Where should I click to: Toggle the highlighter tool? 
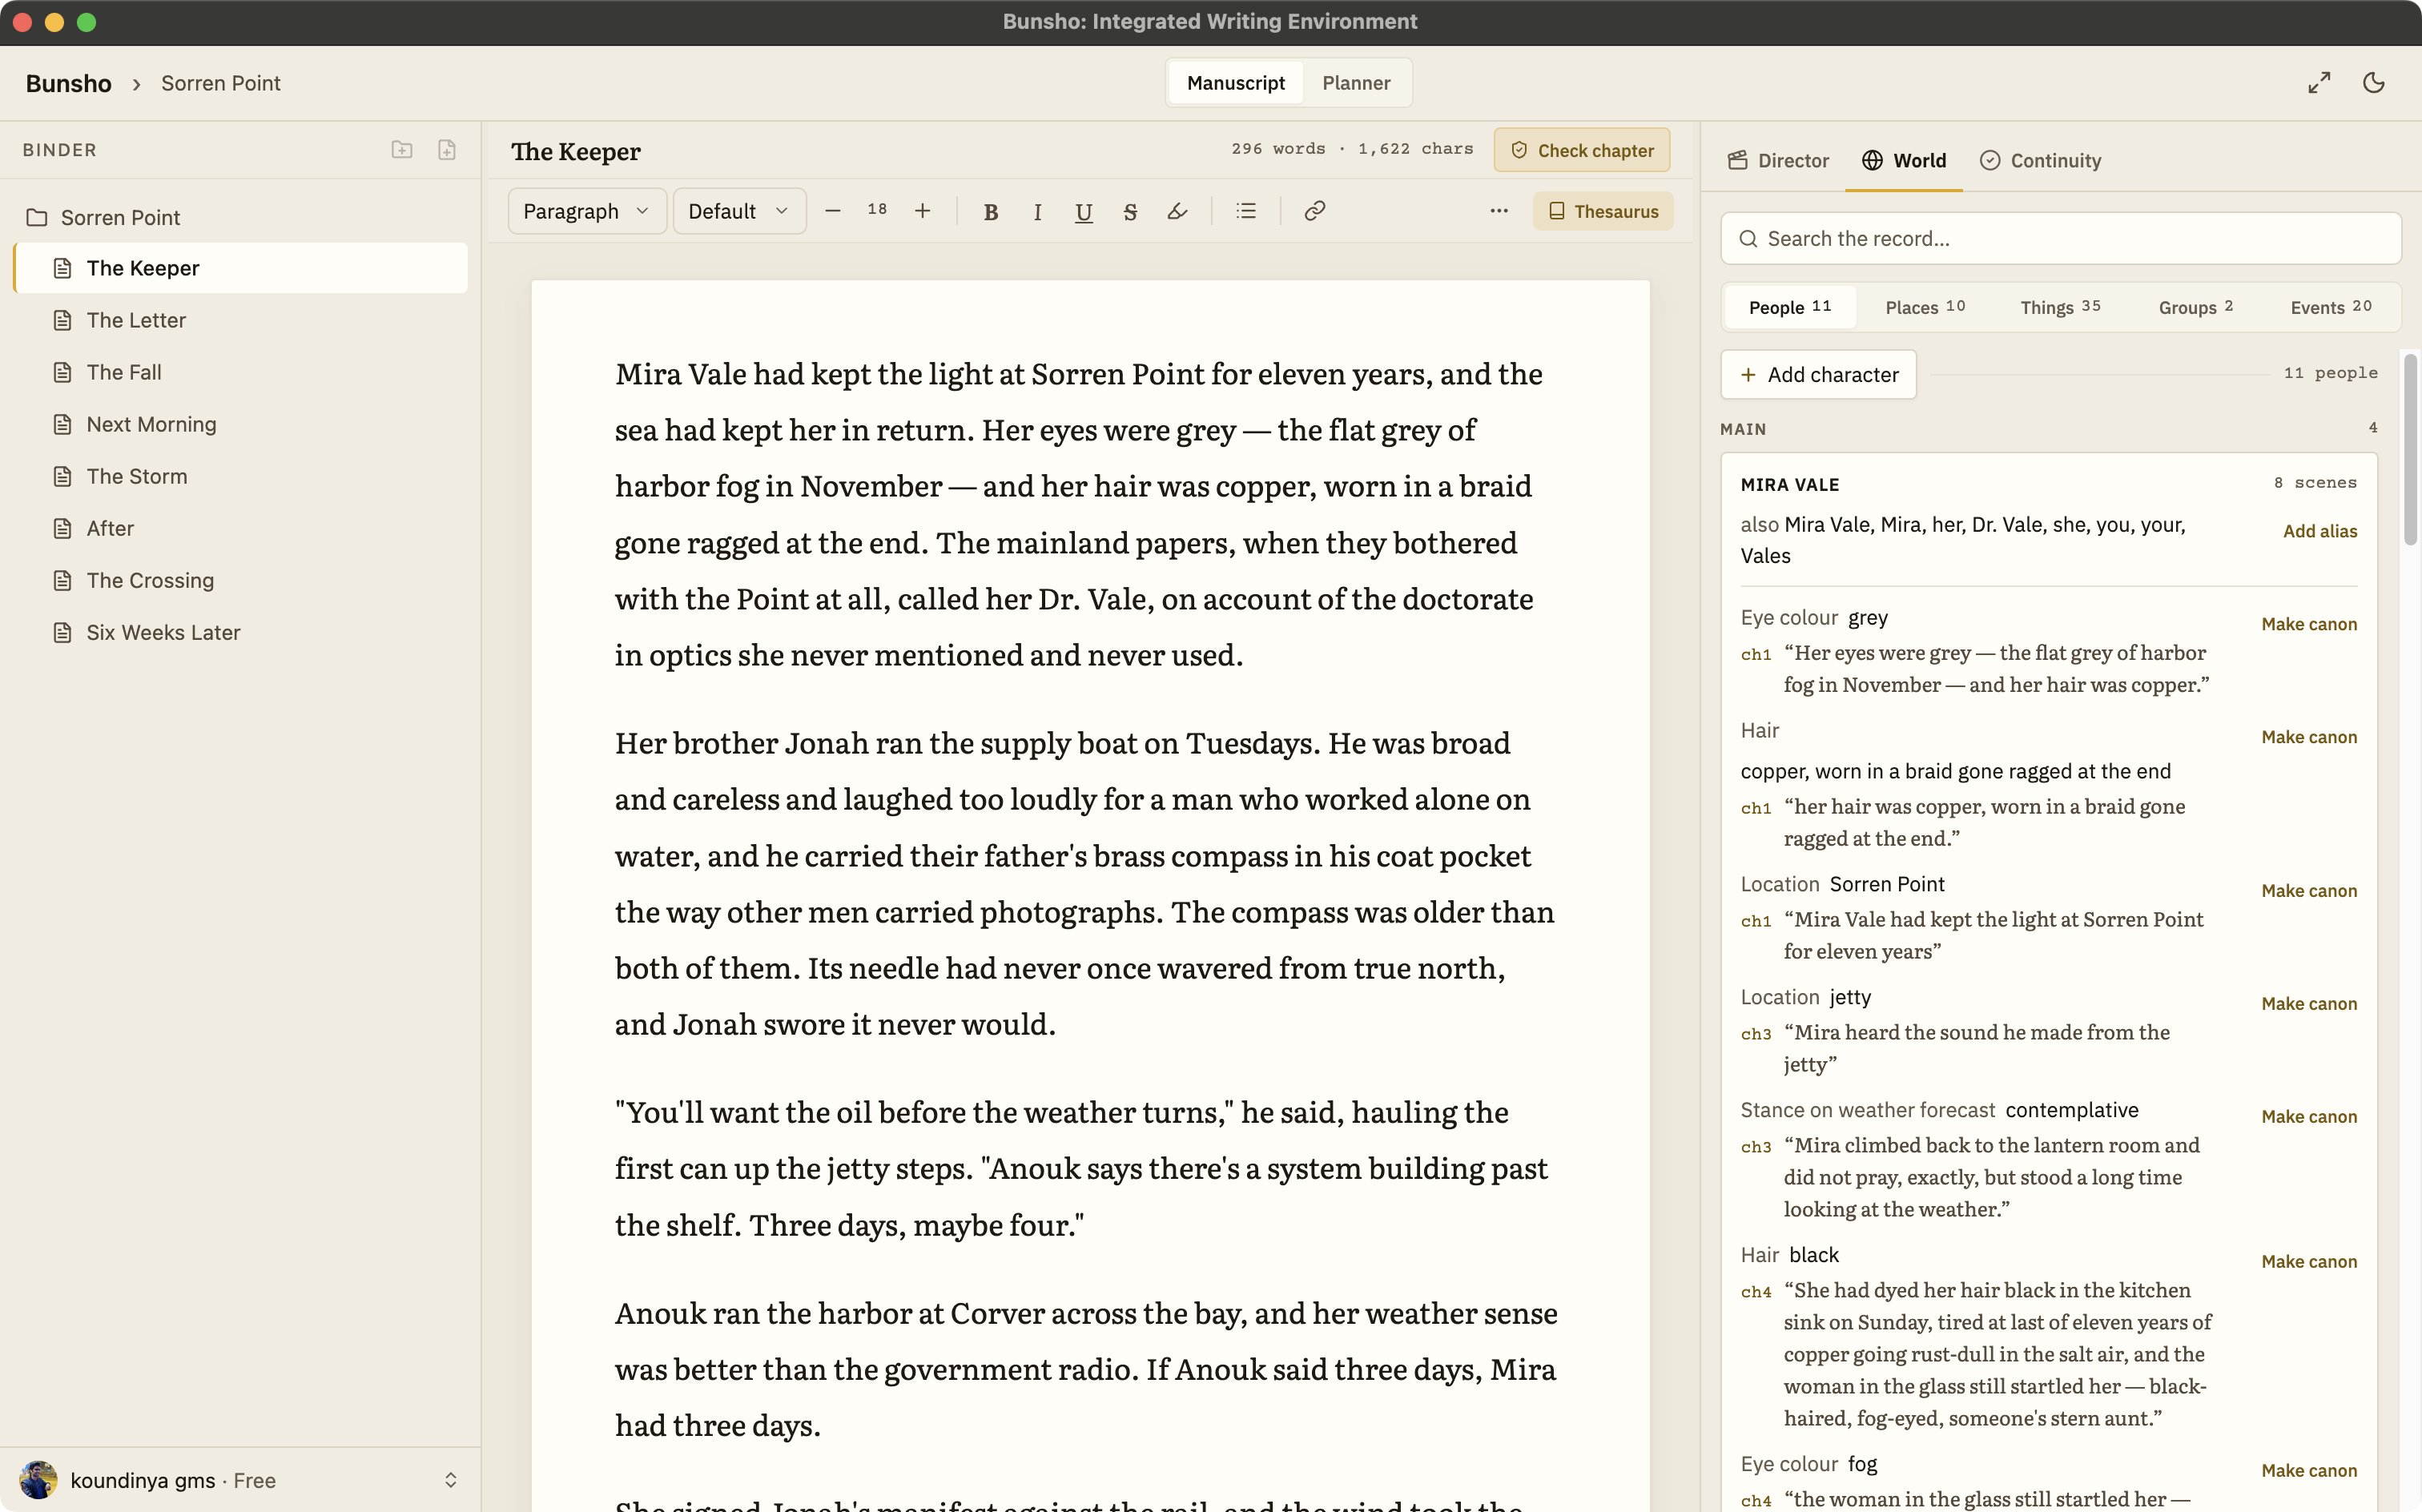click(x=1177, y=211)
